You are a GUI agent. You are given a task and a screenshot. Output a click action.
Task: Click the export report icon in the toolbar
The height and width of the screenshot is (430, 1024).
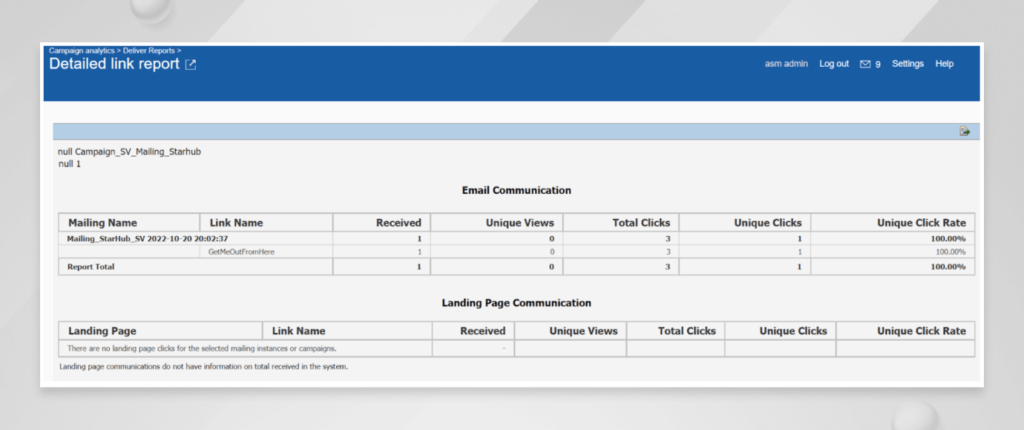(x=965, y=131)
